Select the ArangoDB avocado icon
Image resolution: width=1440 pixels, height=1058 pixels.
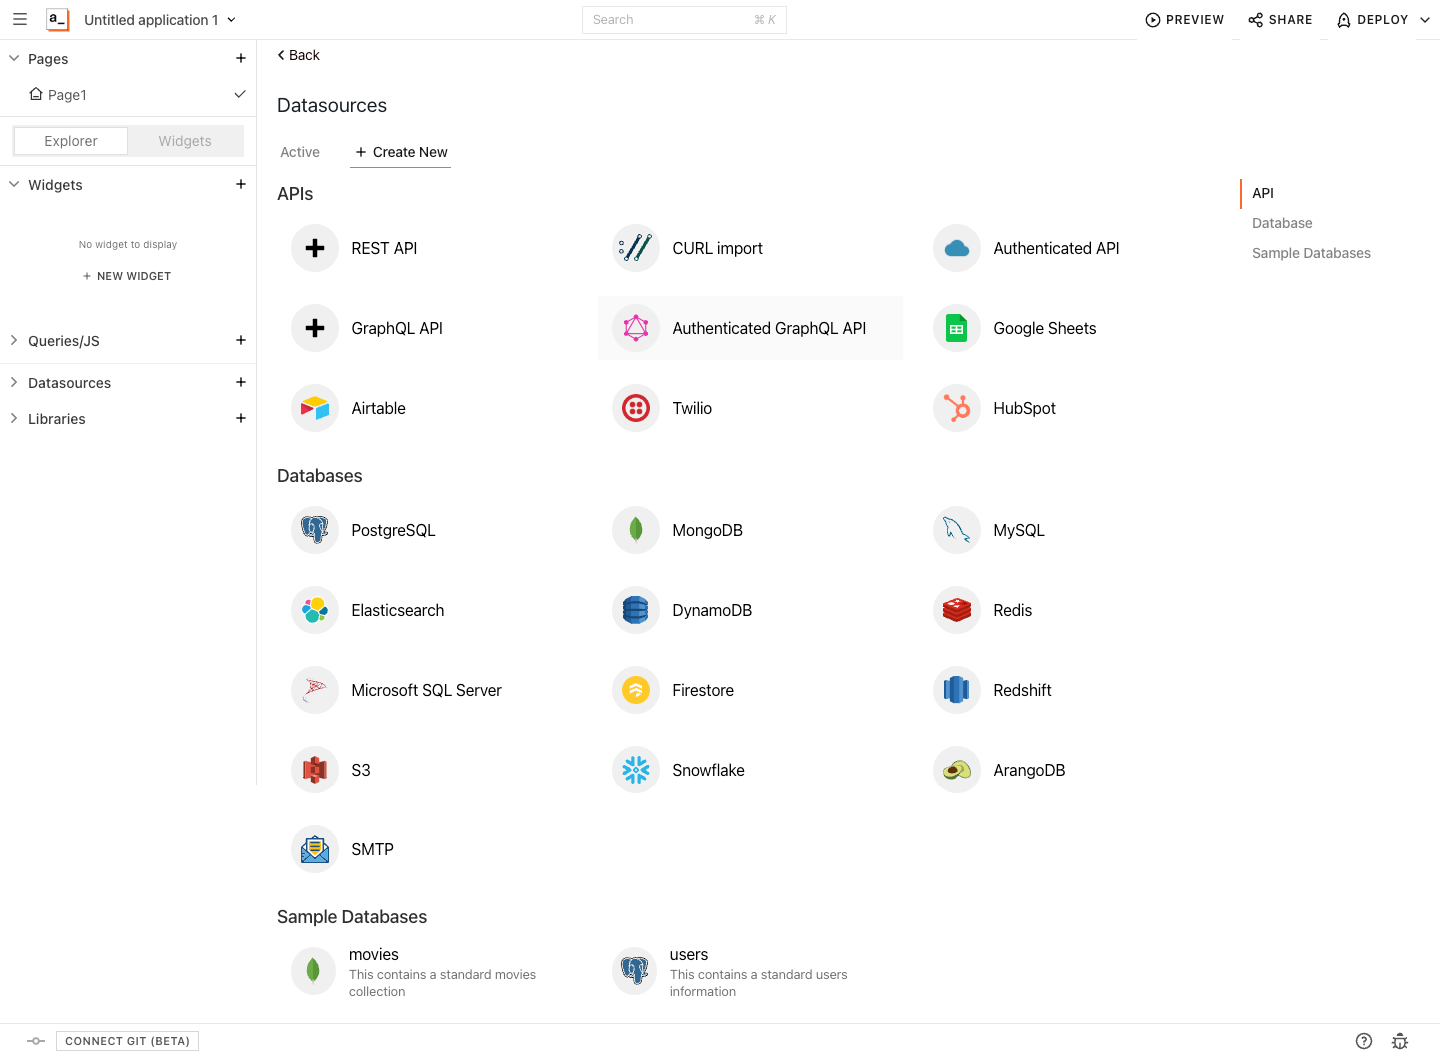(957, 770)
